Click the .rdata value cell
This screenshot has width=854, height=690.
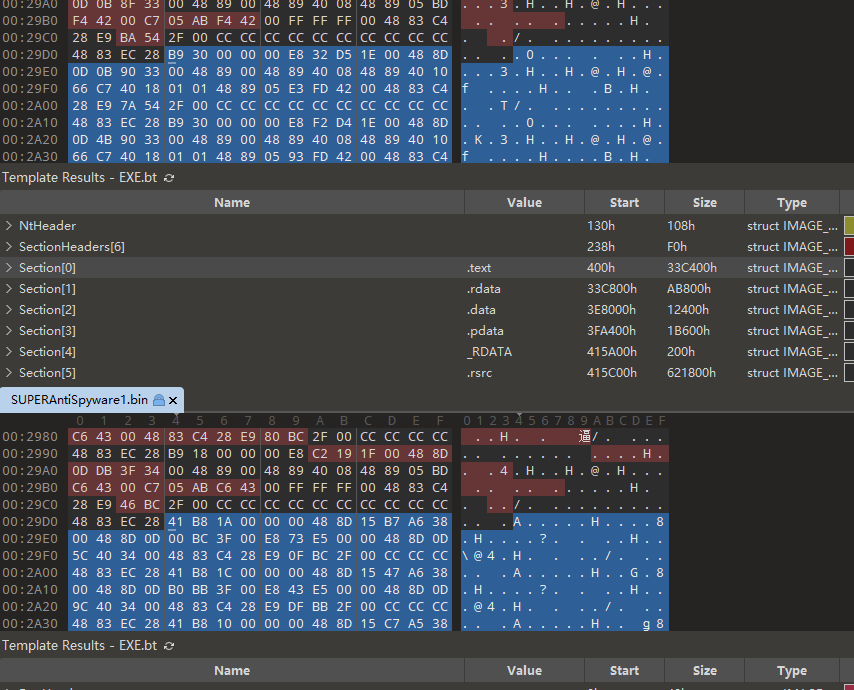tap(483, 289)
